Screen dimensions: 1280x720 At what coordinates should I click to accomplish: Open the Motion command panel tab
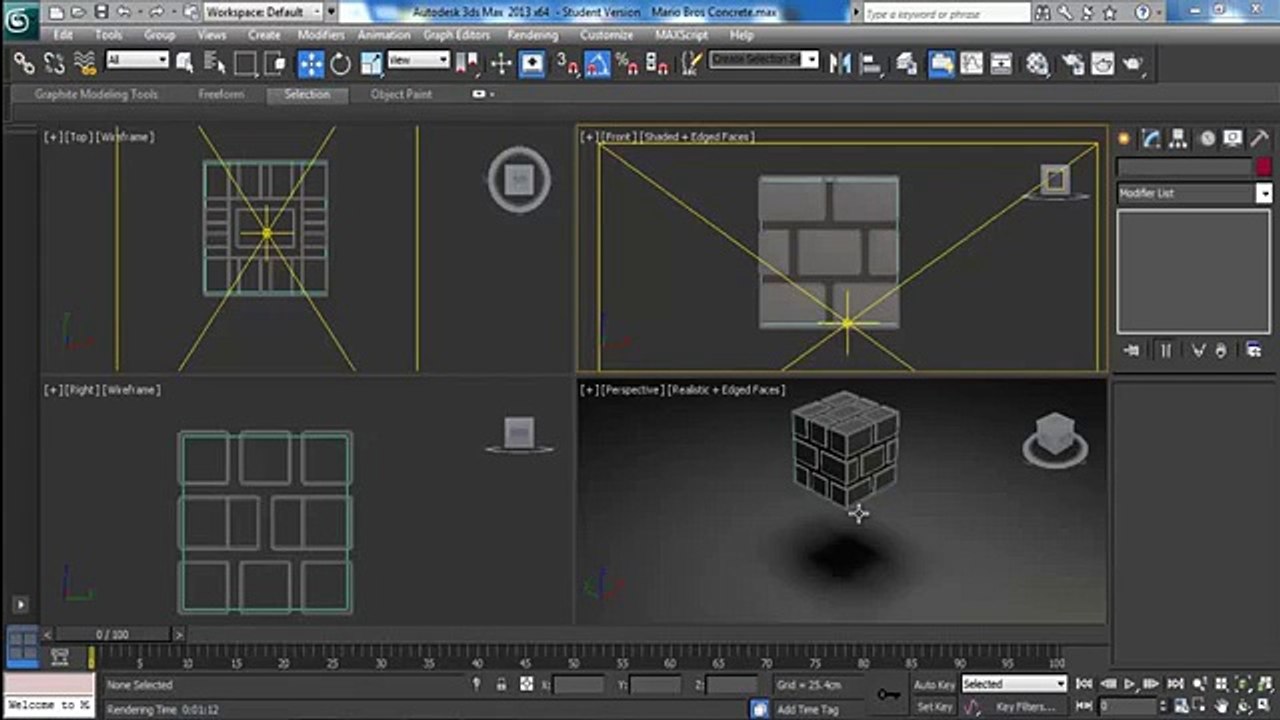(1206, 139)
